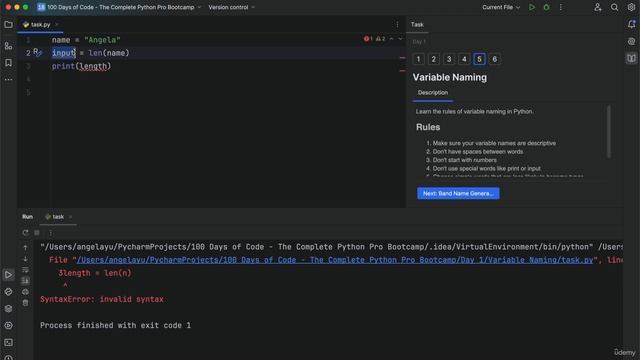Select the Task panel tab
This screenshot has height=360, width=640.
(417, 24)
